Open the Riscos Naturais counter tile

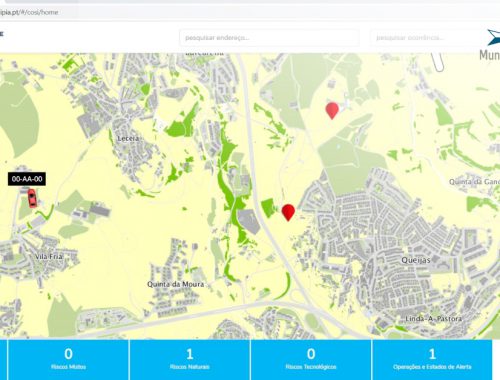point(190,360)
